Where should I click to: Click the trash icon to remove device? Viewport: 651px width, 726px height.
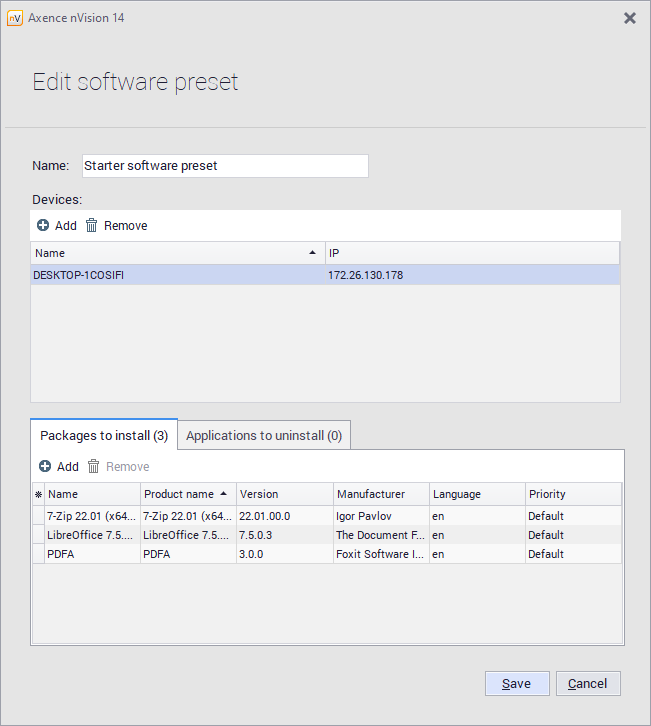point(92,226)
